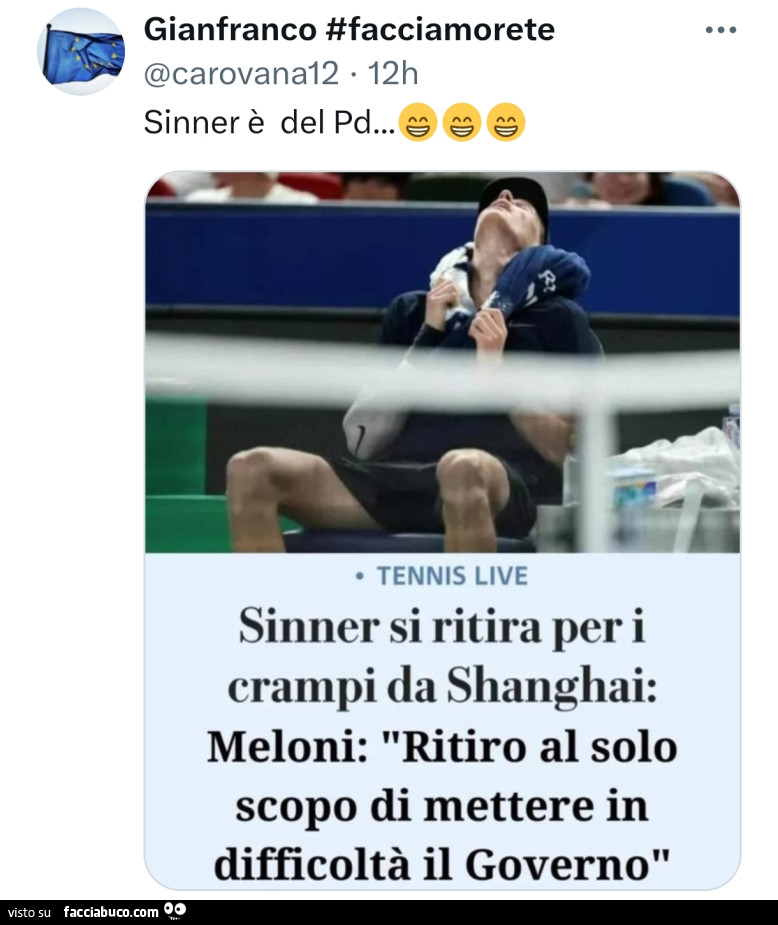Click the 'crampi da Shanghai:' headline line
Image resolution: width=778 pixels, height=925 pixels.
[x=442, y=688]
